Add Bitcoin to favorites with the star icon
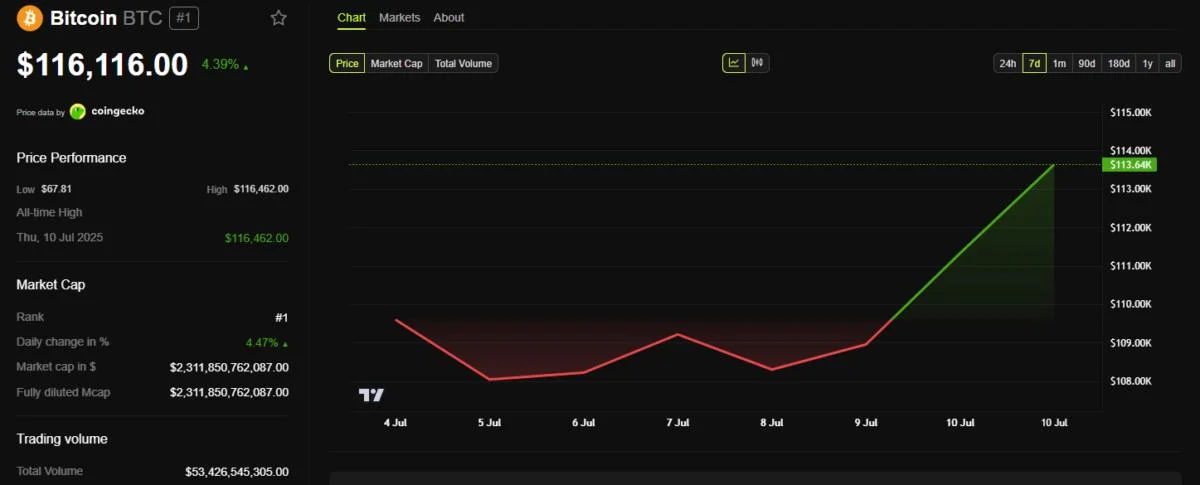This screenshot has width=1200, height=485. tap(278, 18)
